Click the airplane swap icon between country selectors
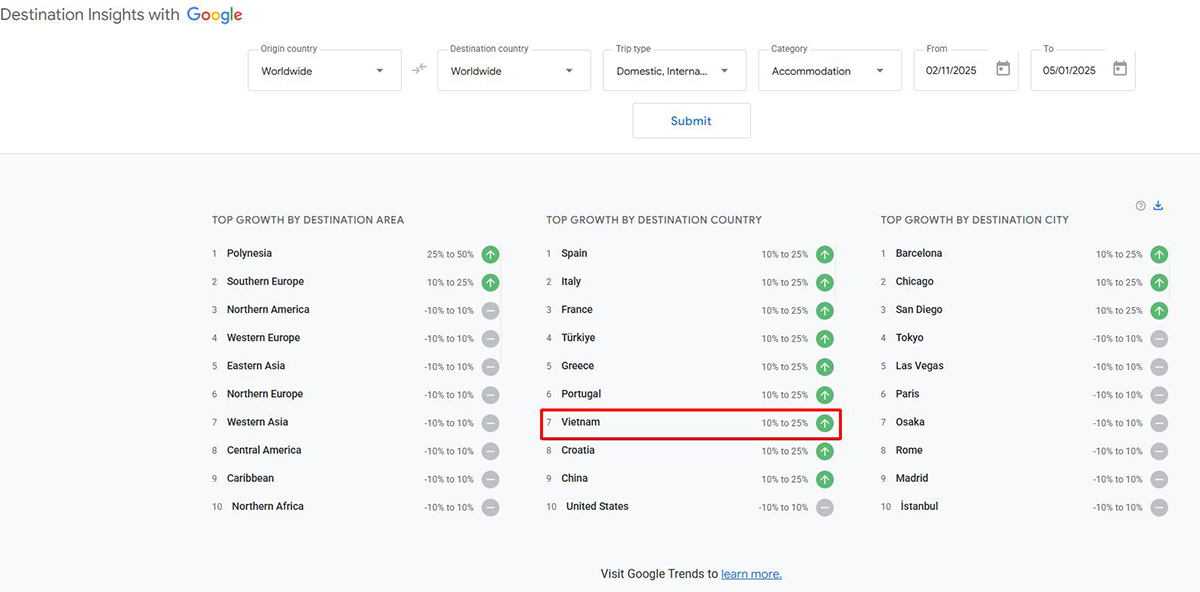Screen dimensions: 1200x592 tap(418, 69)
